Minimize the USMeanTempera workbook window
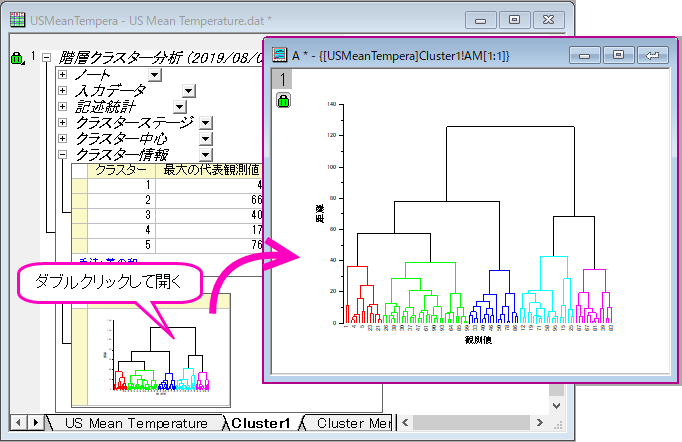The width and height of the screenshot is (682, 442). coord(480,20)
